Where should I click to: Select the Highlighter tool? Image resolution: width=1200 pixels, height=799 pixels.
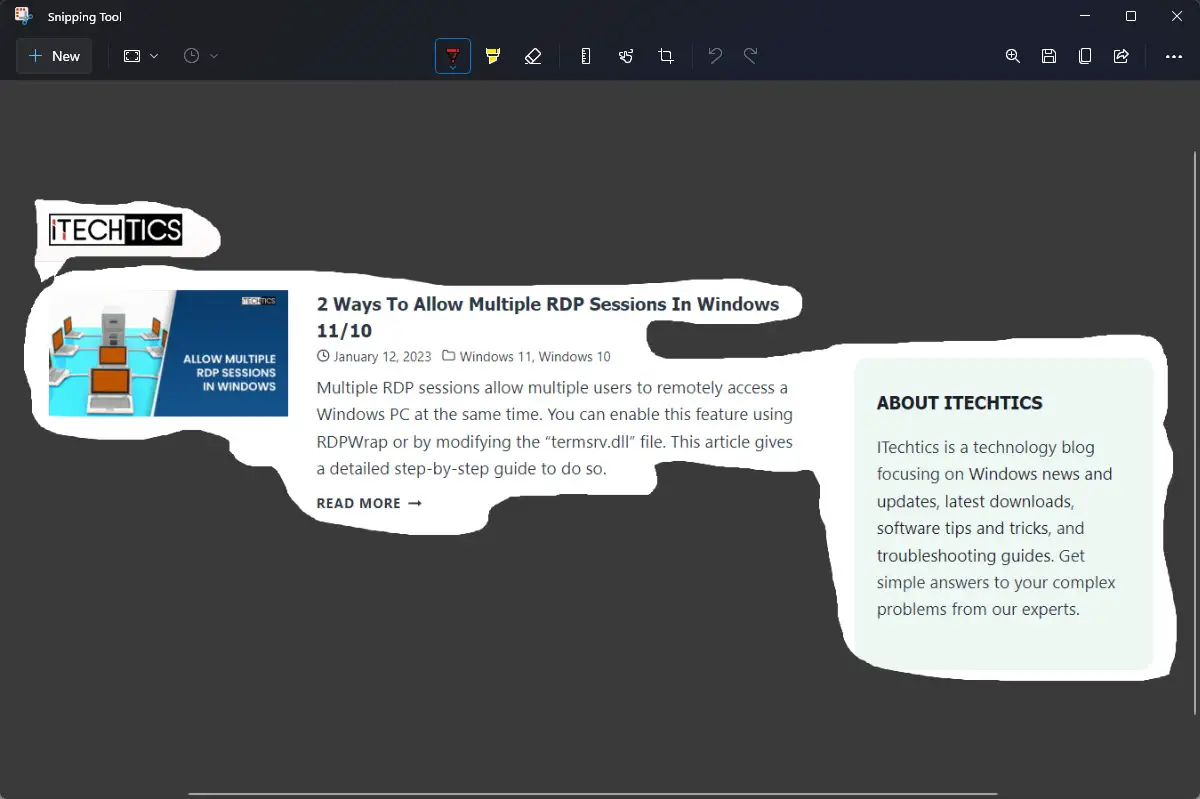tap(493, 56)
